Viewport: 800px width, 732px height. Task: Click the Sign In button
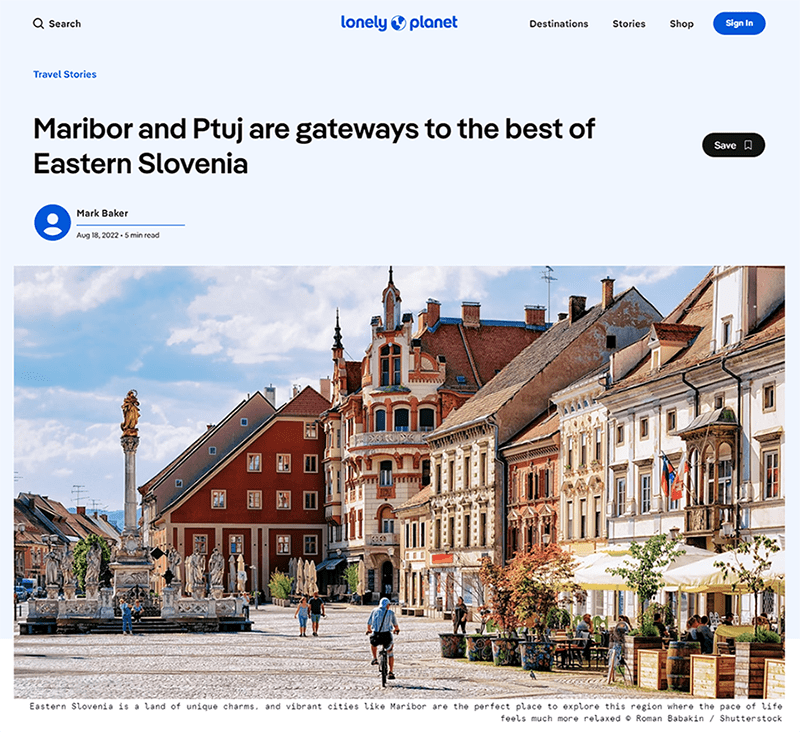click(x=739, y=23)
